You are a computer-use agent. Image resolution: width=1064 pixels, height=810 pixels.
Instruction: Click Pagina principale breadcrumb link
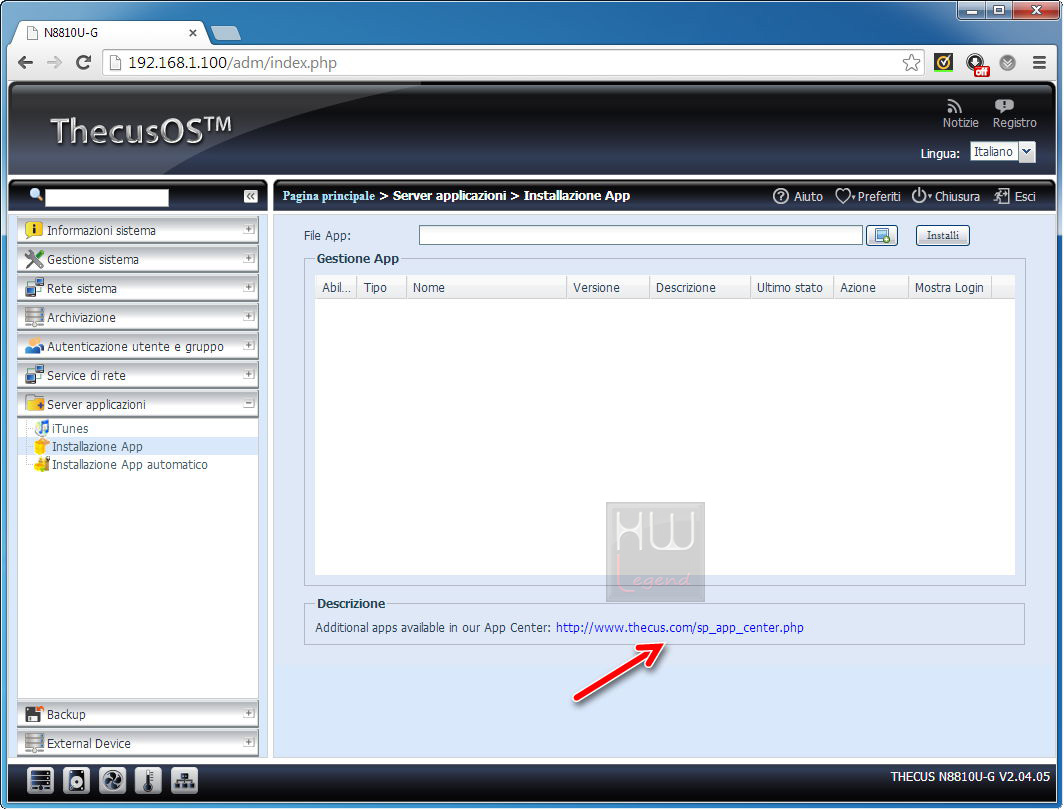328,195
